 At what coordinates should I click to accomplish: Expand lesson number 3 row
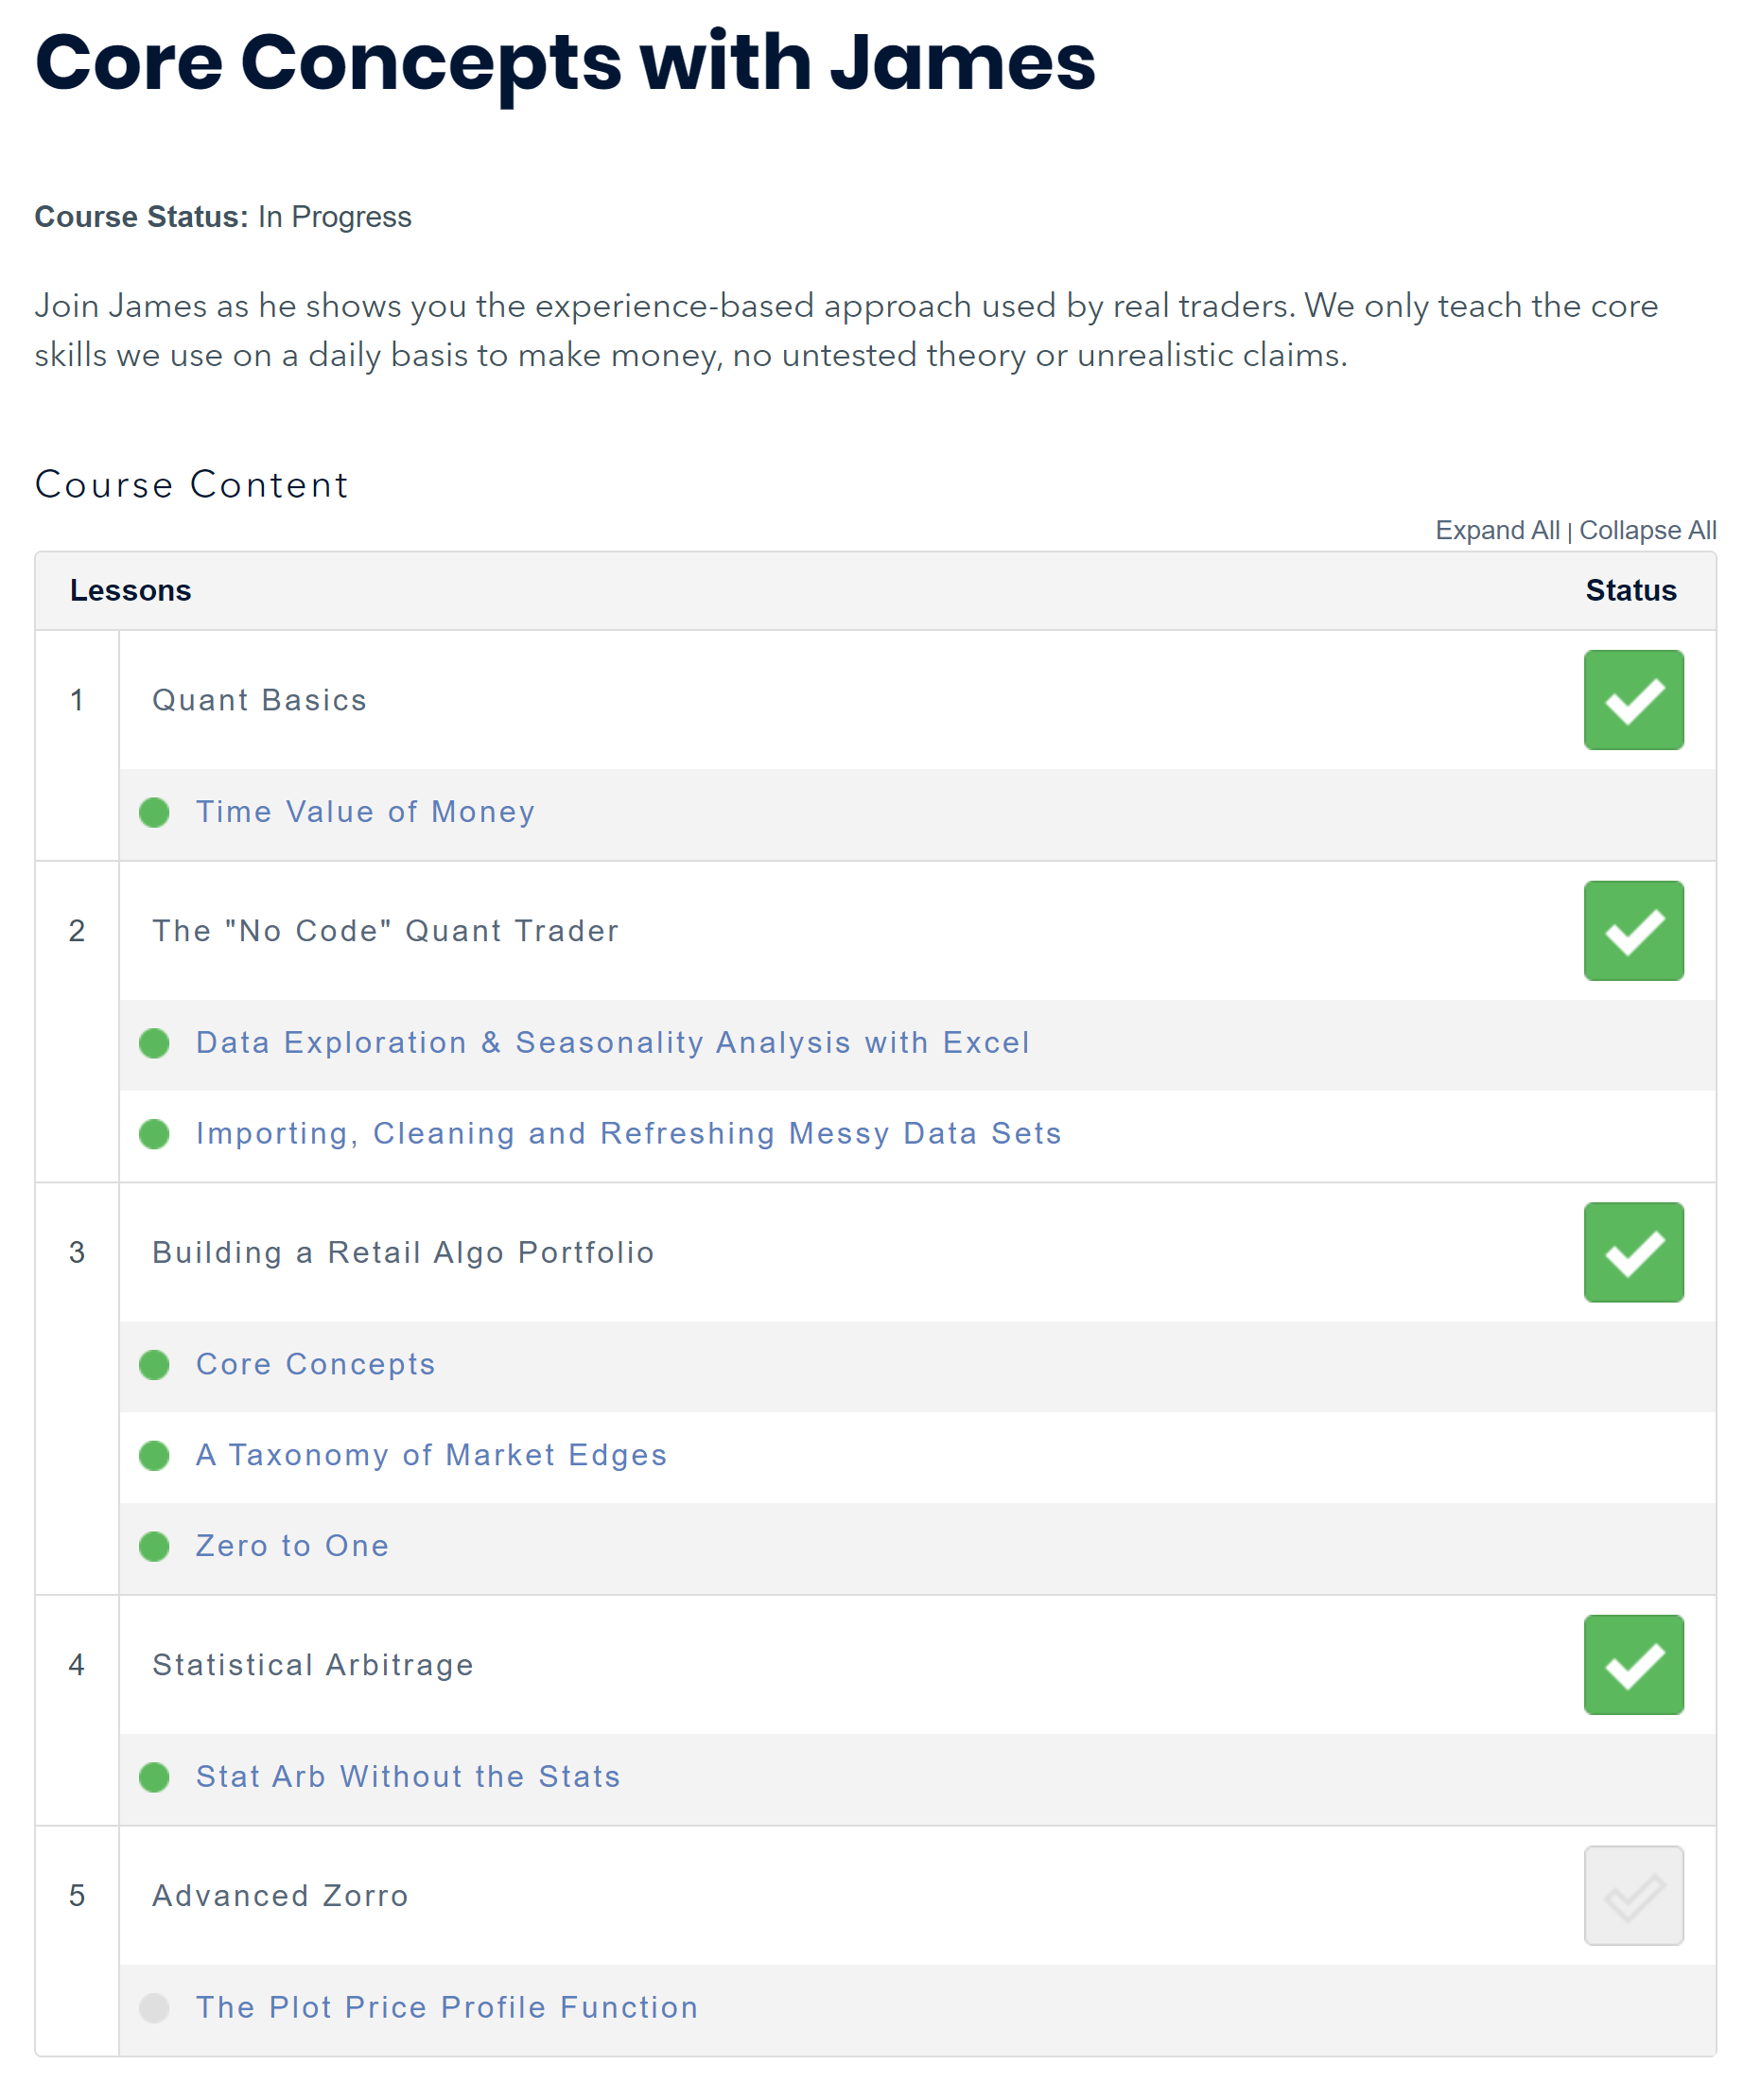(77, 1253)
